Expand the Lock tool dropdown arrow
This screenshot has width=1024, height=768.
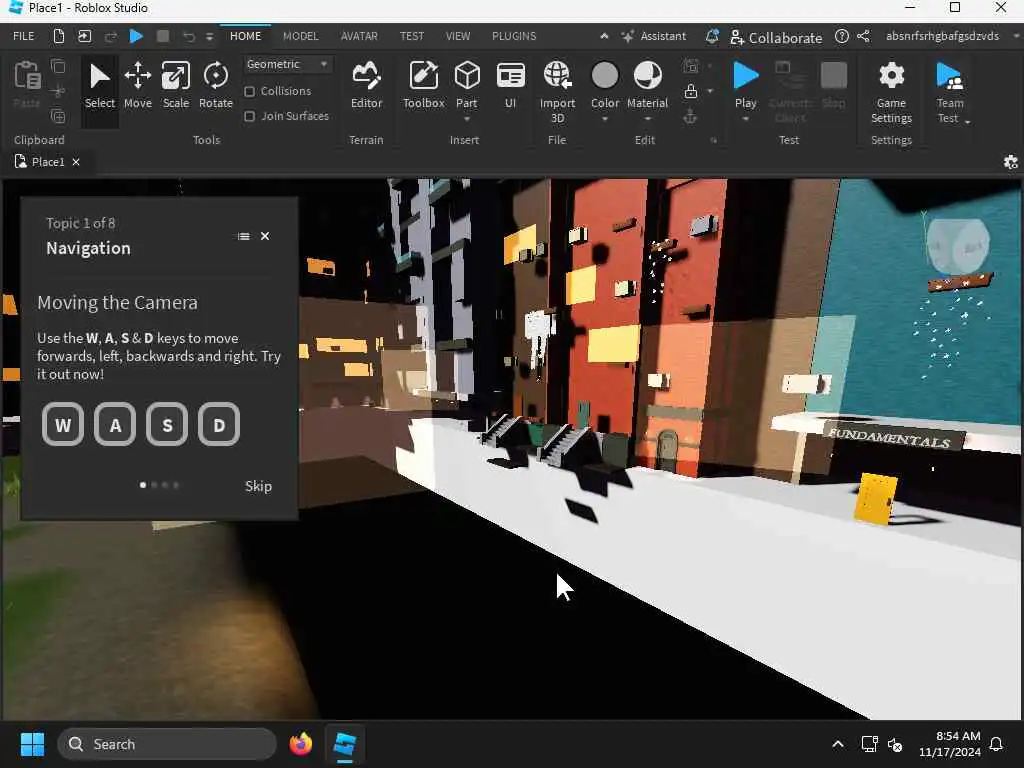point(711,91)
